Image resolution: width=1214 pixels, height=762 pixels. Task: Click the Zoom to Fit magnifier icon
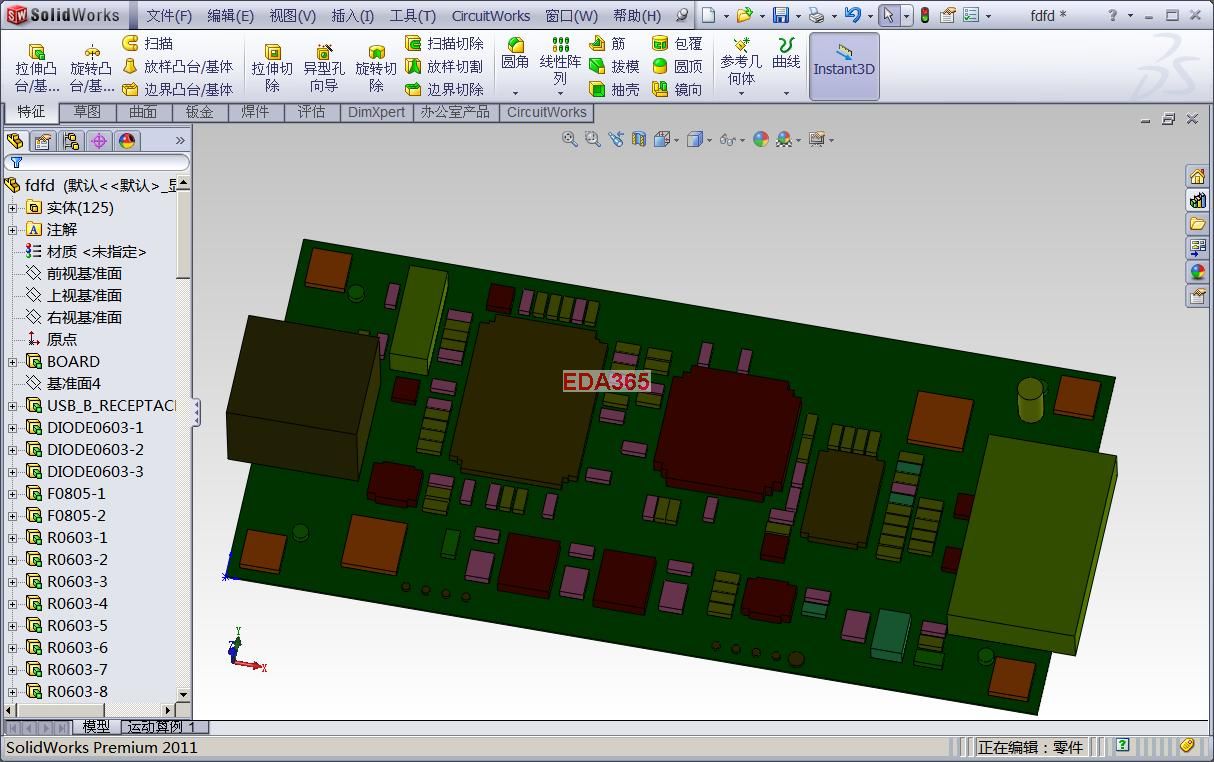pyautogui.click(x=570, y=139)
